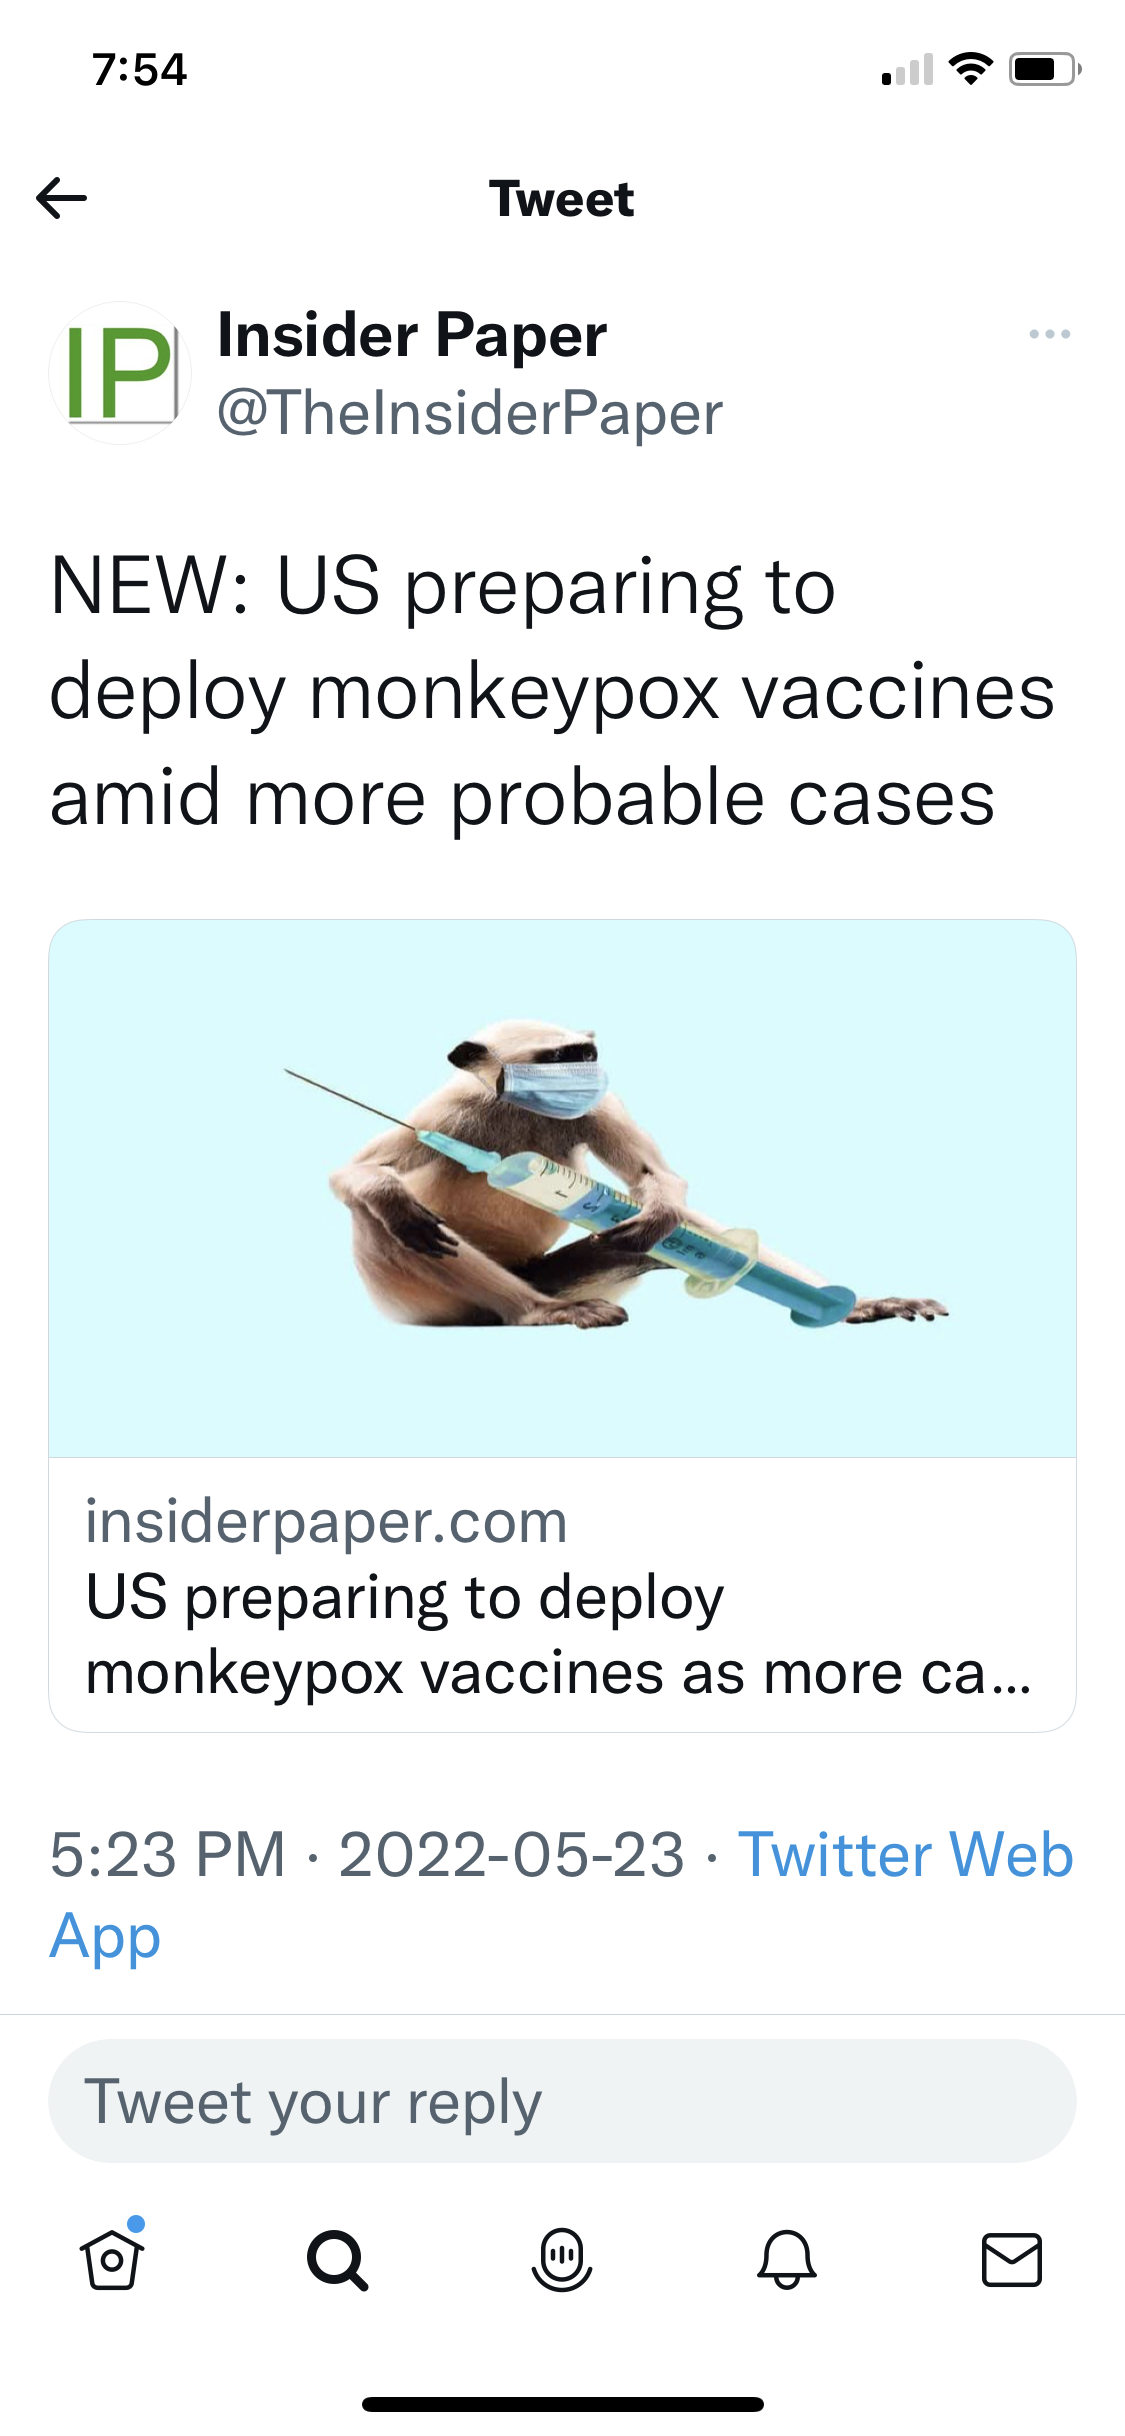Tap the battery status icon
The width and height of the screenshot is (1125, 2436).
point(1045,69)
